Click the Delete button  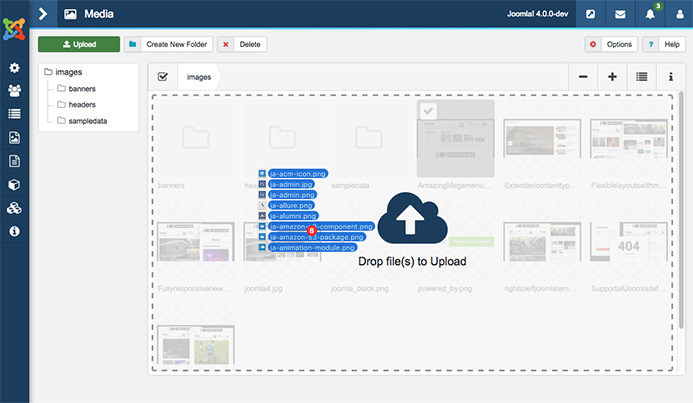pos(242,44)
